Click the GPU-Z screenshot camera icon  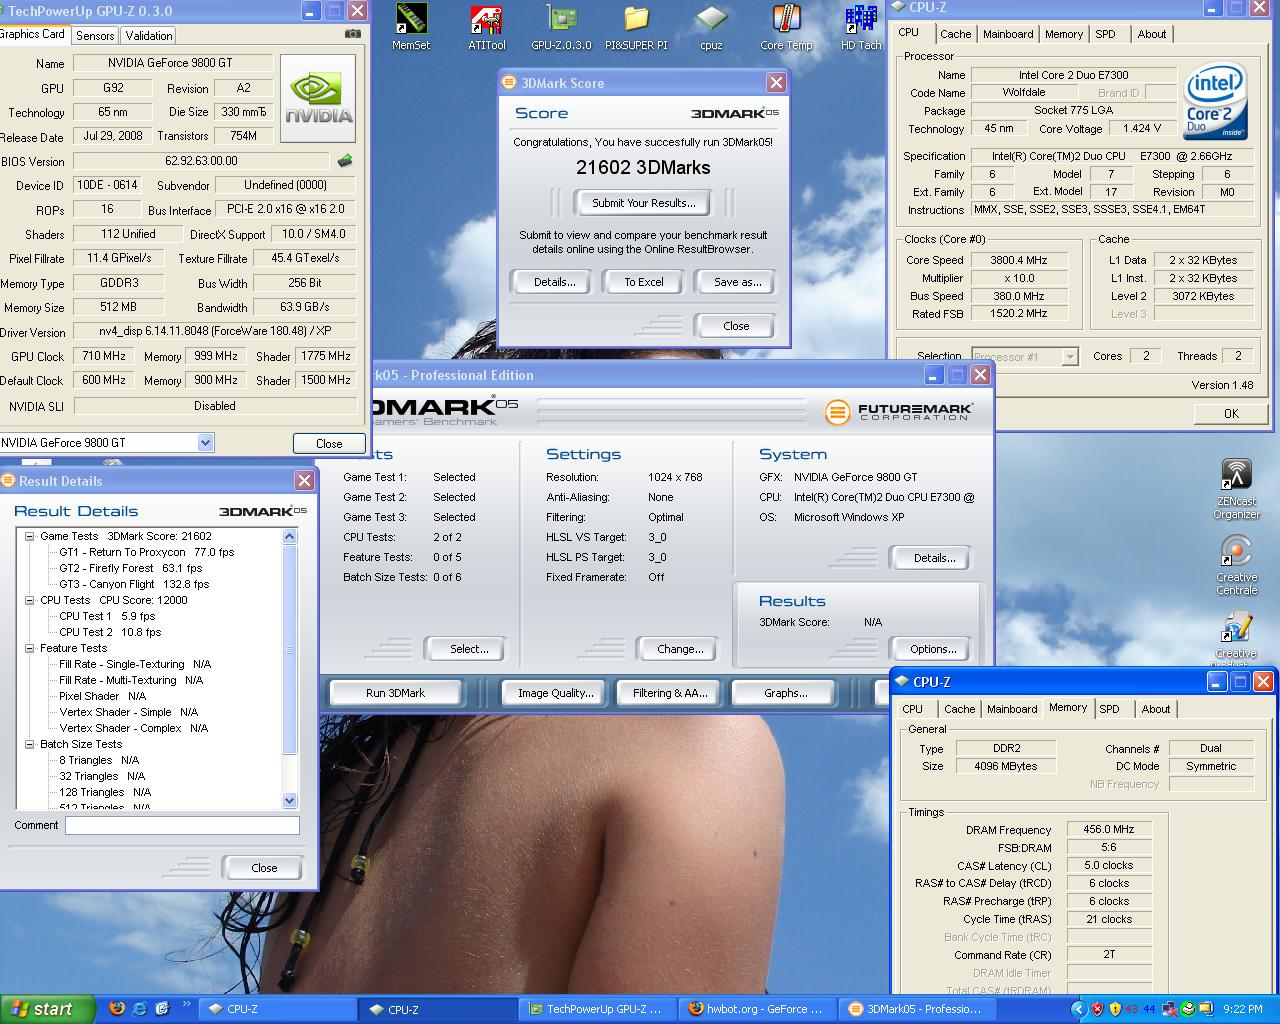(352, 33)
